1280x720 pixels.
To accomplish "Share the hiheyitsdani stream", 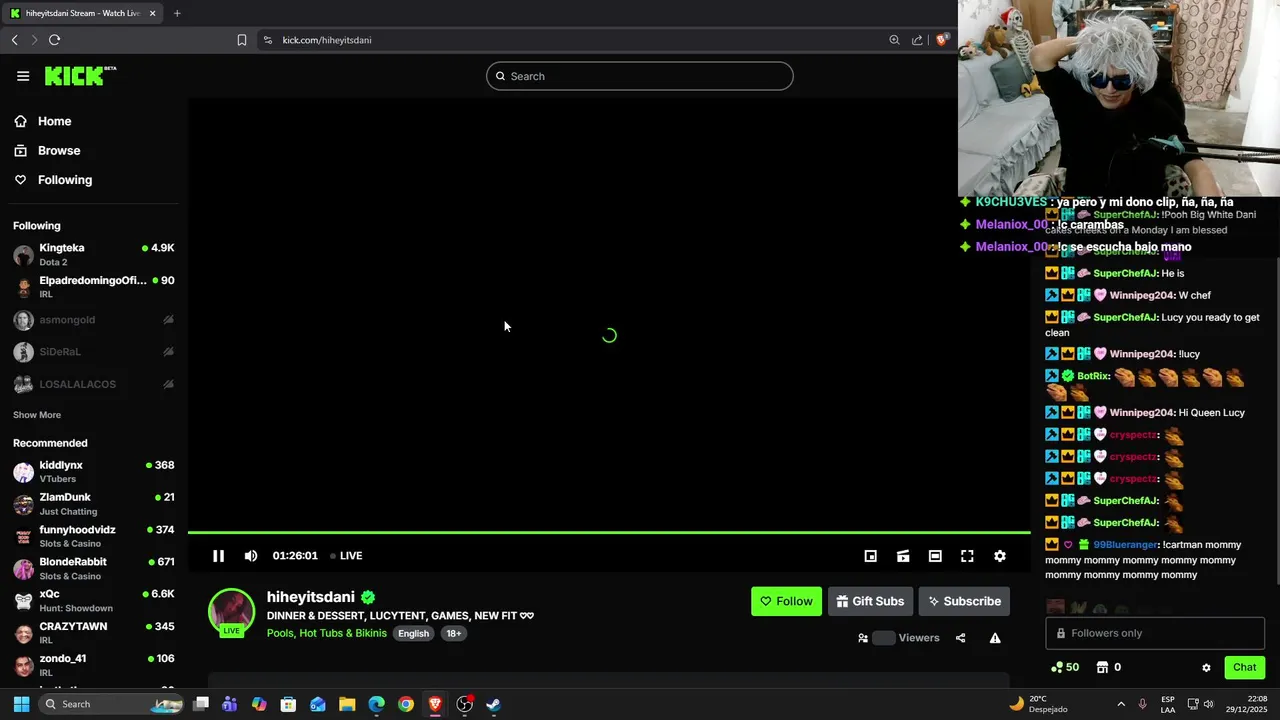I will tap(960, 638).
